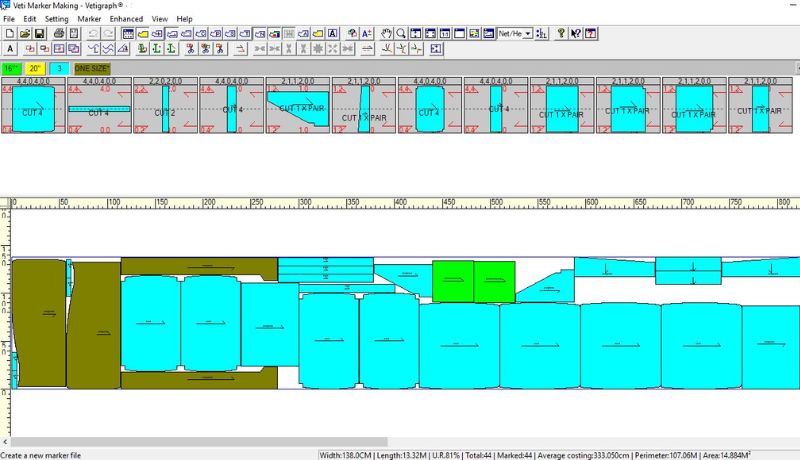
Task: Click the horizontal scrollbar thumb
Action: click(199, 442)
